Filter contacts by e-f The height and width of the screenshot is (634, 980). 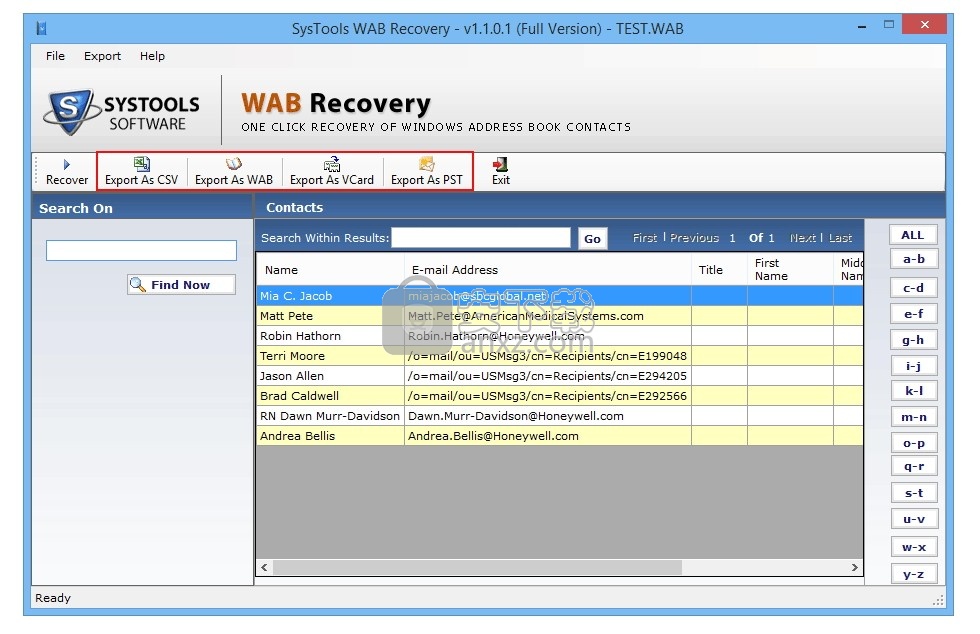914,314
